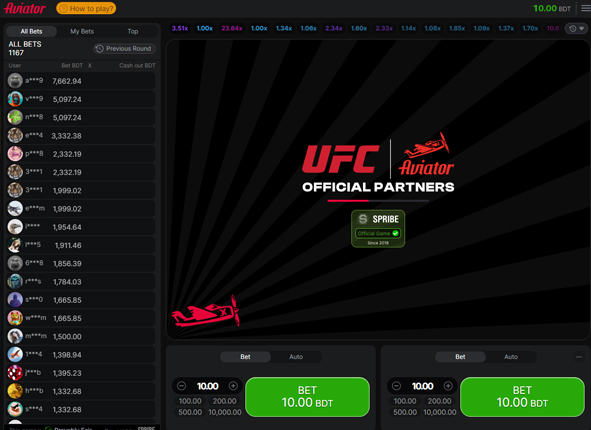This screenshot has width=591, height=430.
Task: Select Bet mode in left panel
Action: coord(245,357)
